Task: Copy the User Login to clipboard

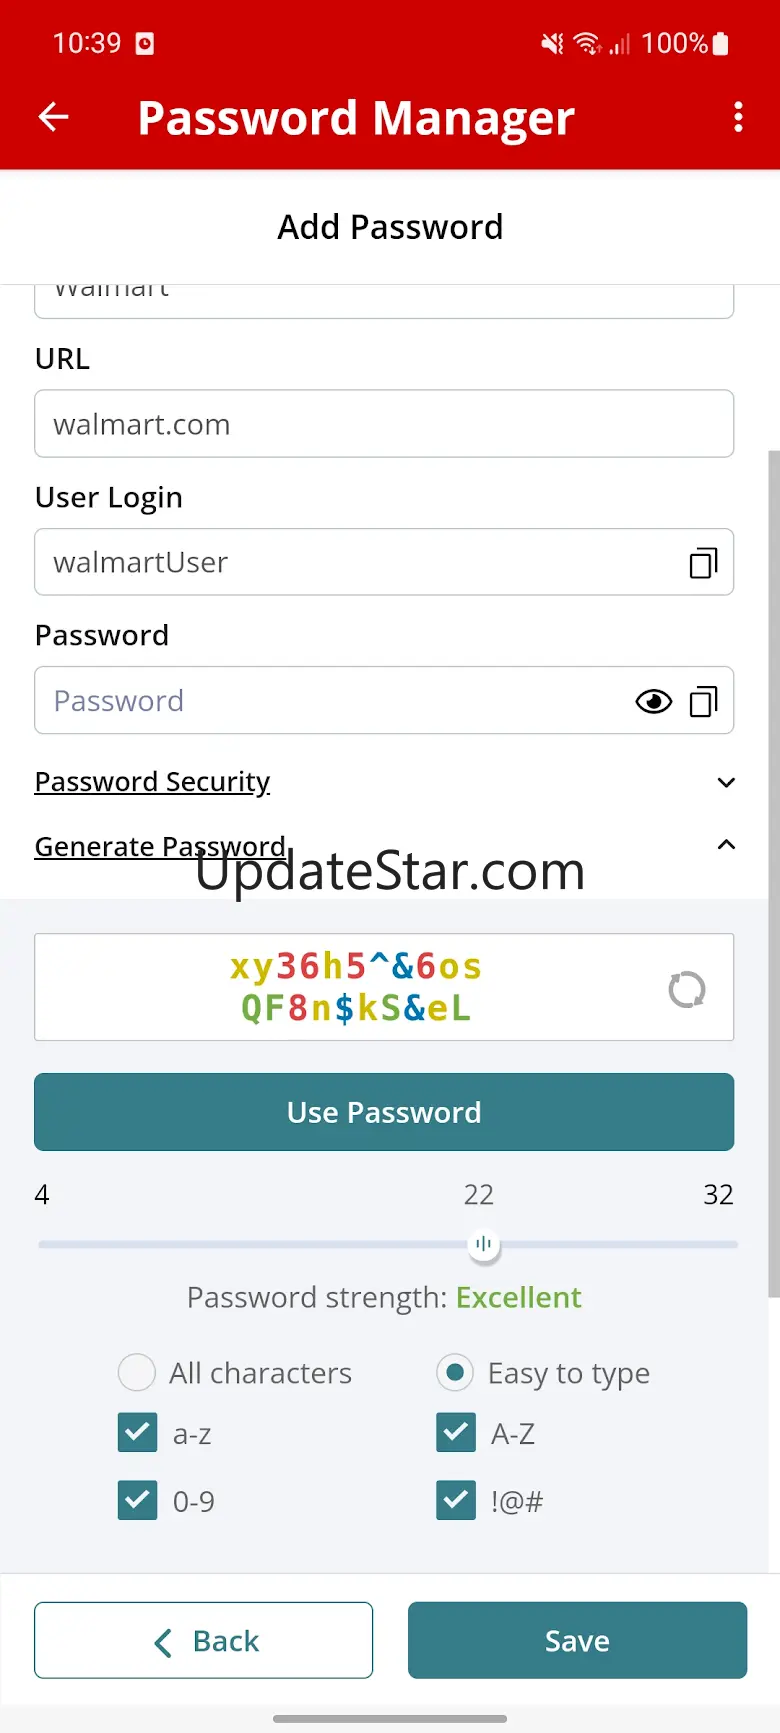Action: (703, 563)
